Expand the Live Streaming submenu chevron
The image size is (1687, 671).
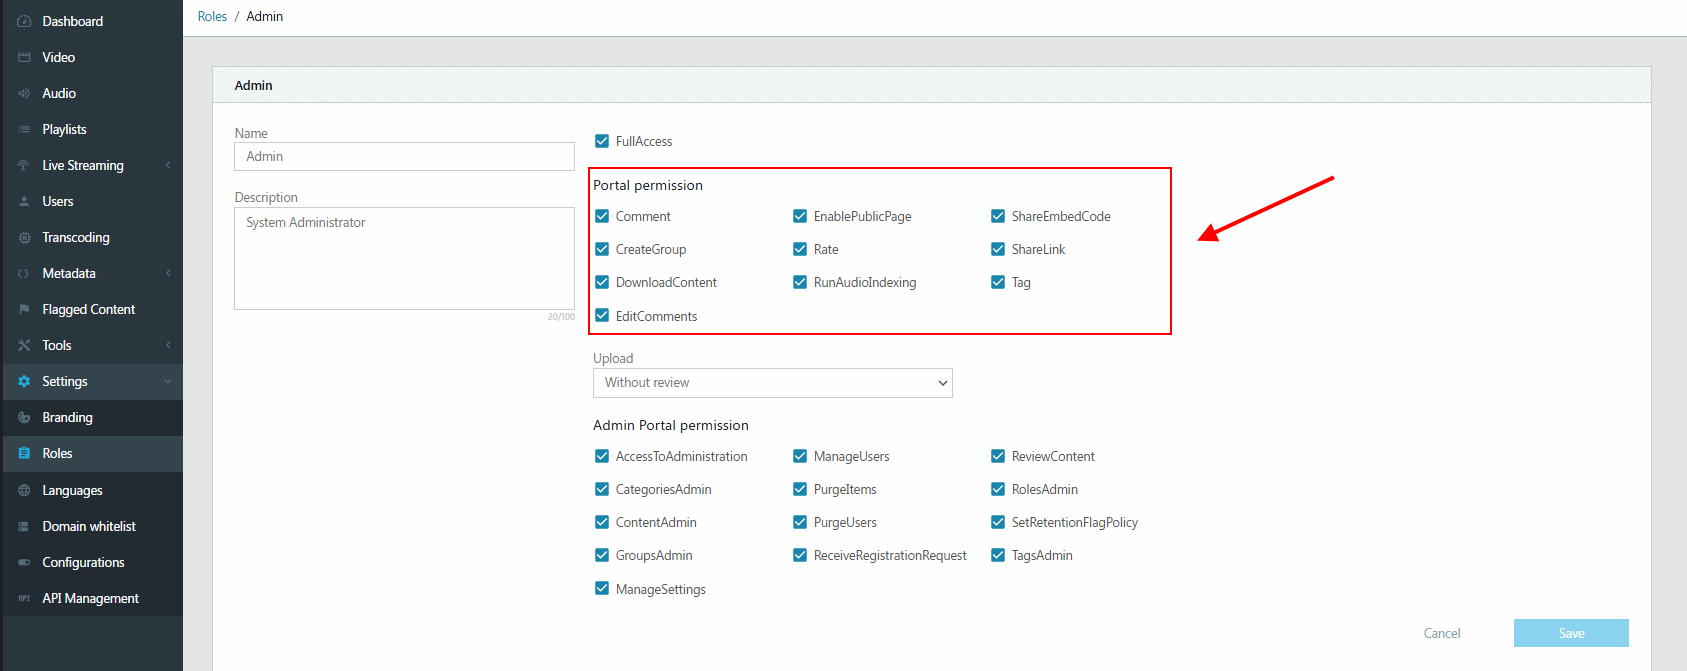pos(168,165)
